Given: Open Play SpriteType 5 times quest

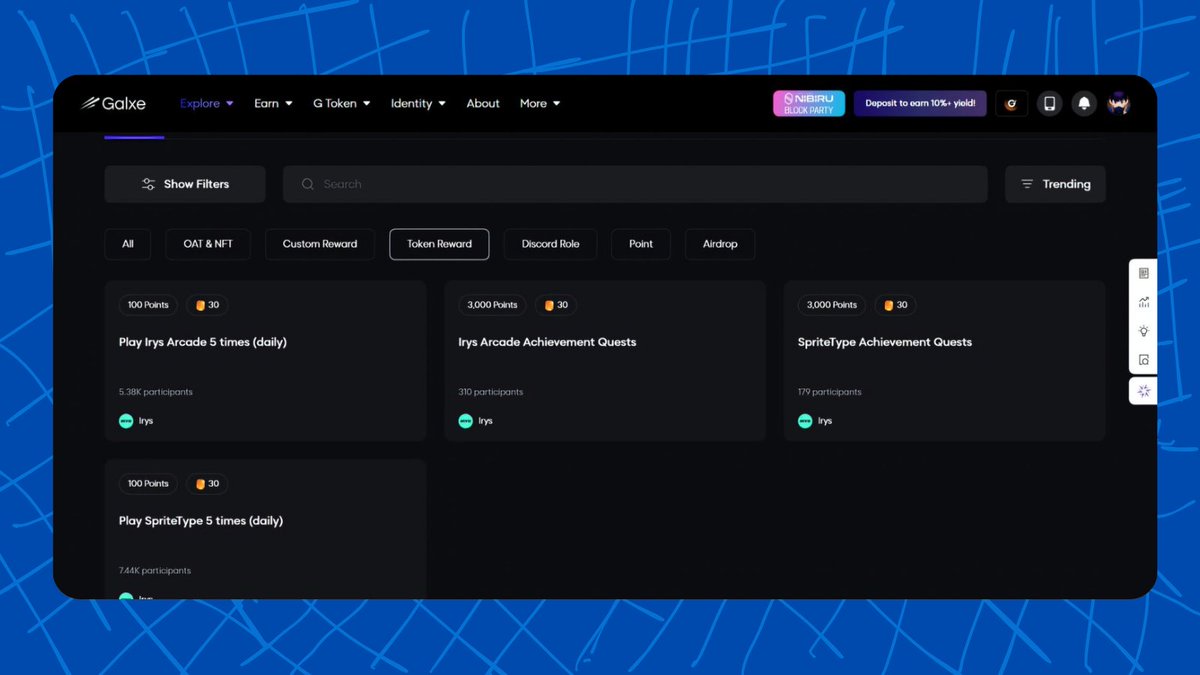Looking at the screenshot, I should tap(265, 529).
